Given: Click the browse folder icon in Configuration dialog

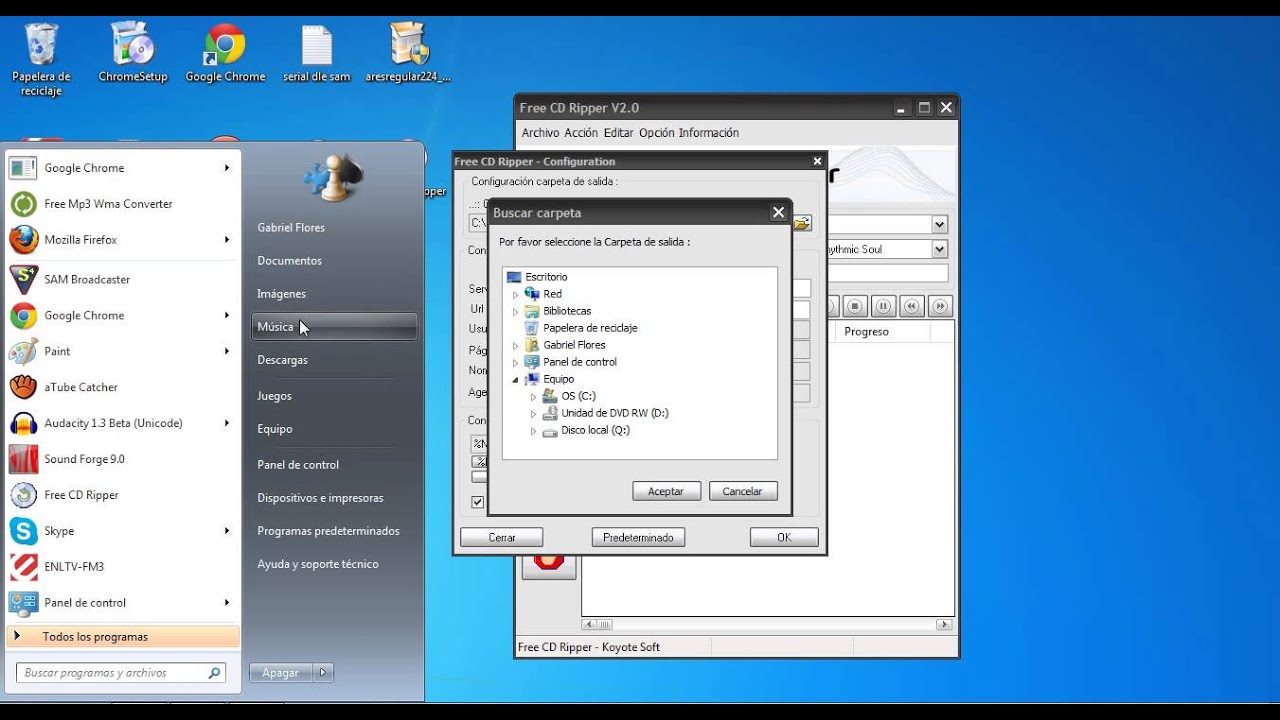Looking at the screenshot, I should tap(802, 223).
